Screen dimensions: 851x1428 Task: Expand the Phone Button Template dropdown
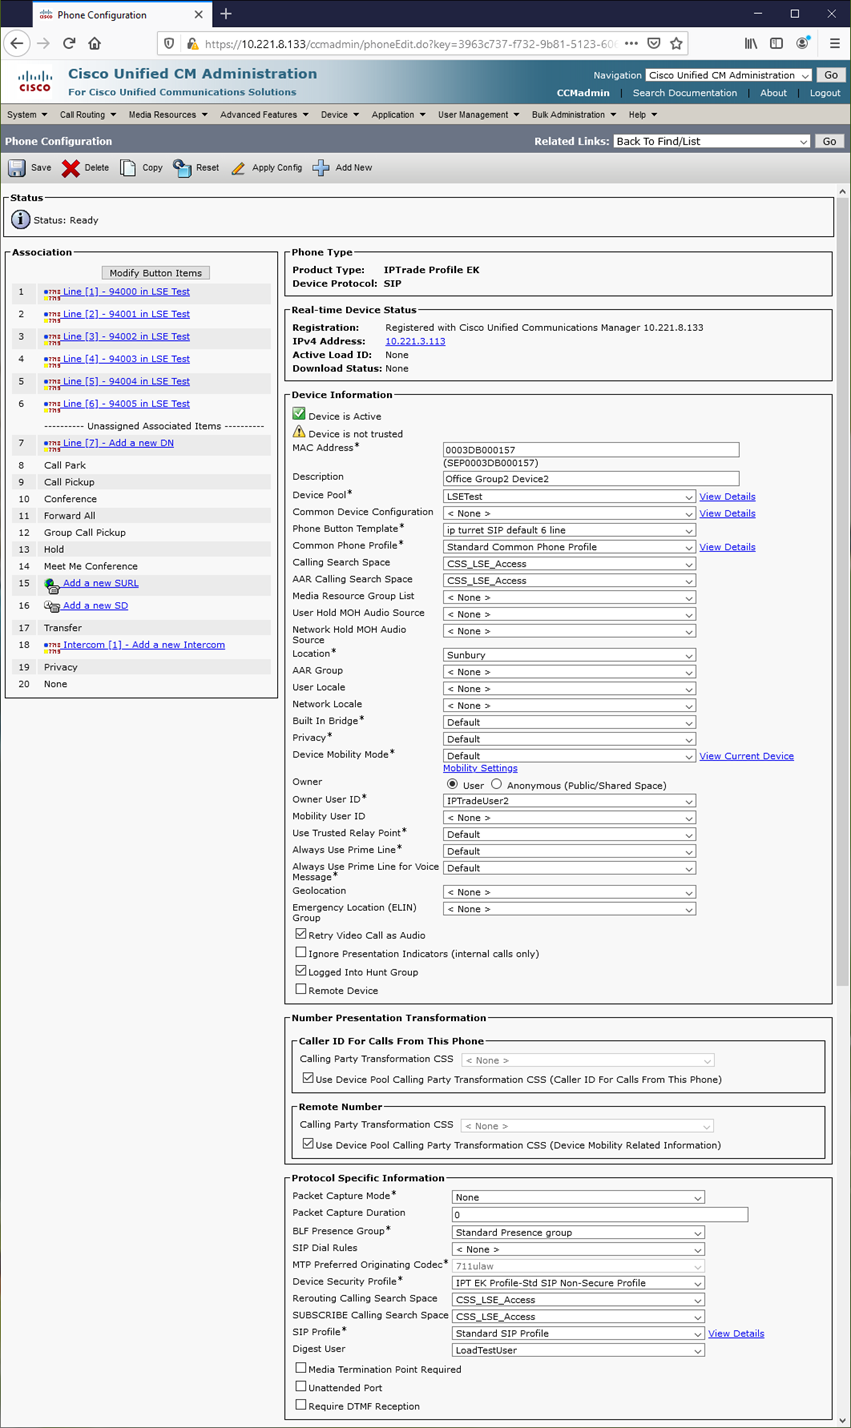(569, 530)
